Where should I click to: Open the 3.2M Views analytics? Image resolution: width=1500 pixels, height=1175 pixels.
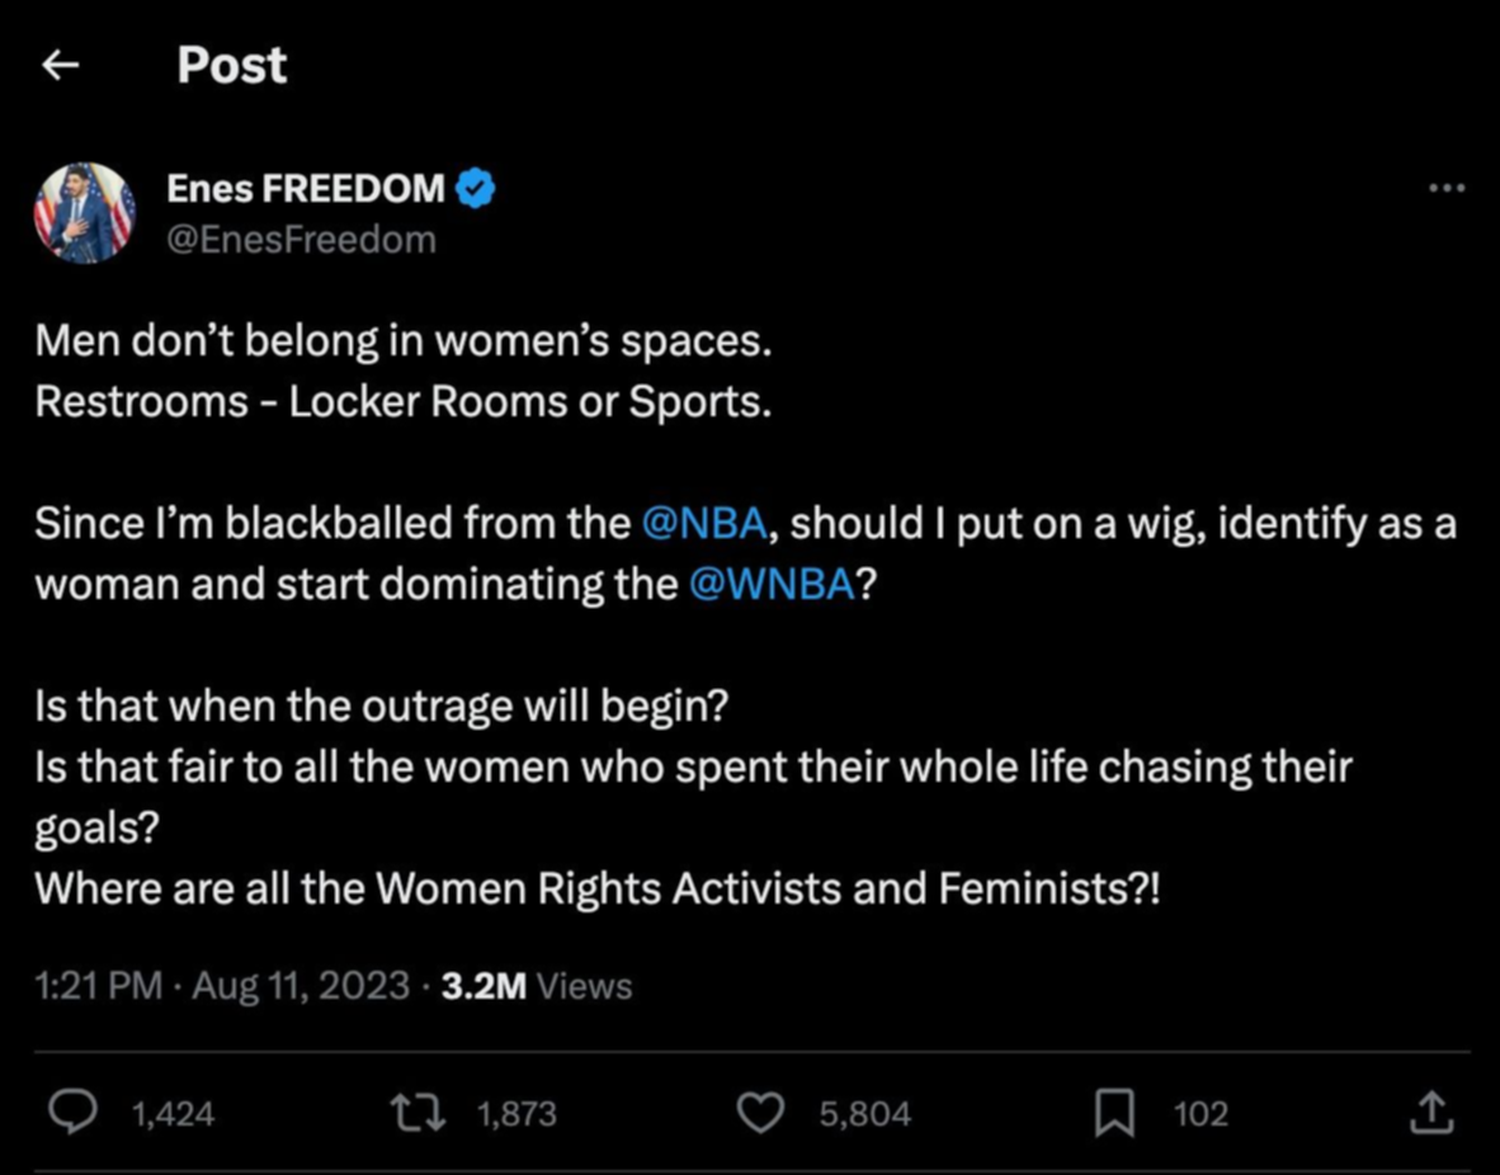pyautogui.click(x=536, y=986)
